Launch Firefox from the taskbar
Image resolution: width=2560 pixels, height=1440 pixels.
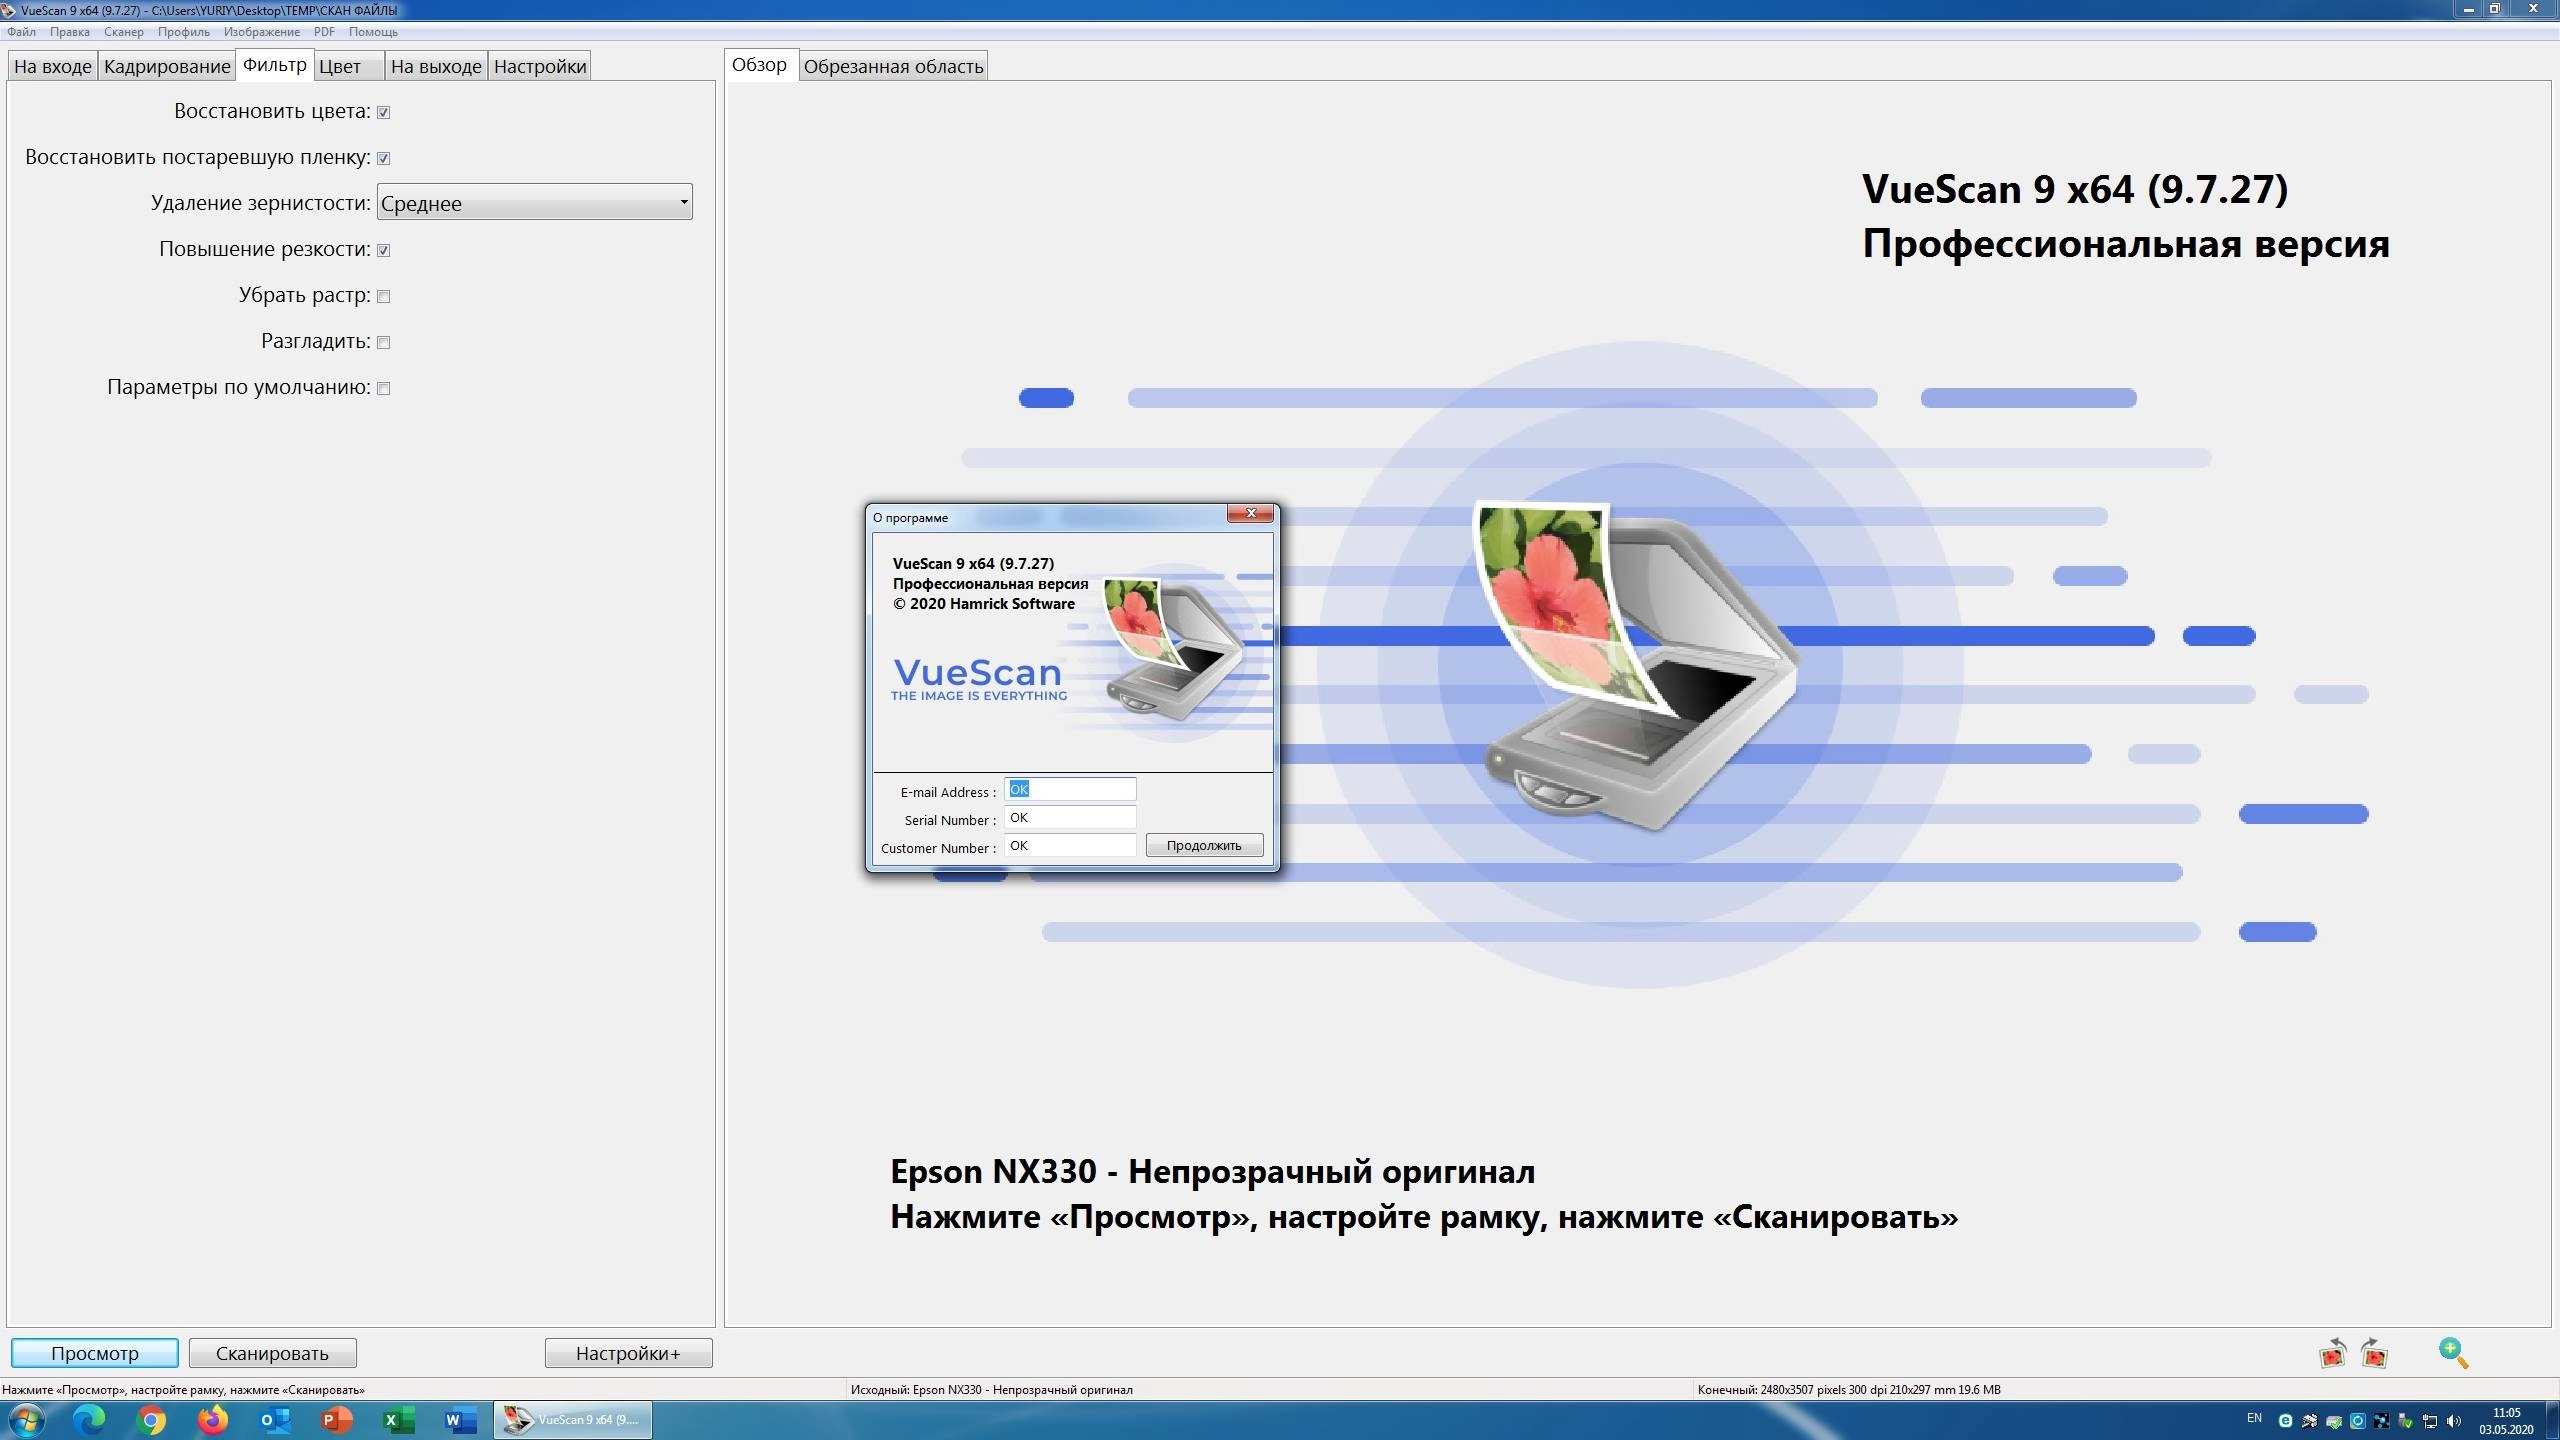[213, 1420]
